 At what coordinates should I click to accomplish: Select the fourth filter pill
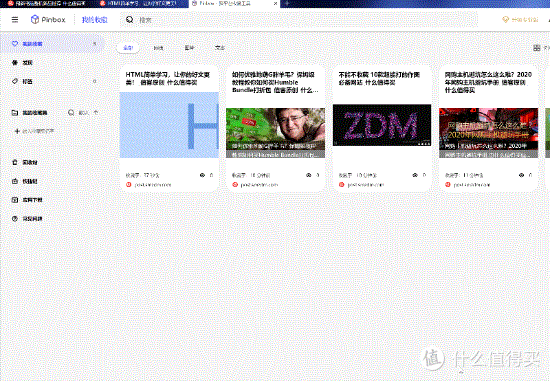click(220, 48)
